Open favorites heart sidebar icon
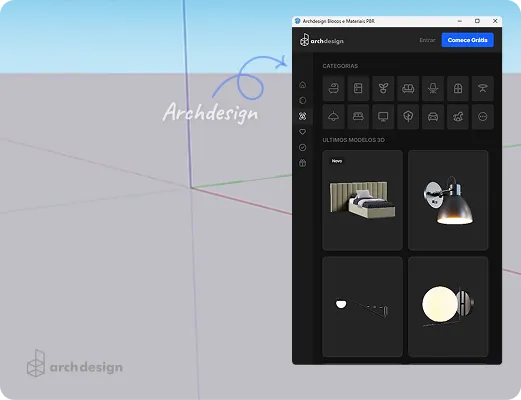Image resolution: width=521 pixels, height=400 pixels. click(x=302, y=132)
